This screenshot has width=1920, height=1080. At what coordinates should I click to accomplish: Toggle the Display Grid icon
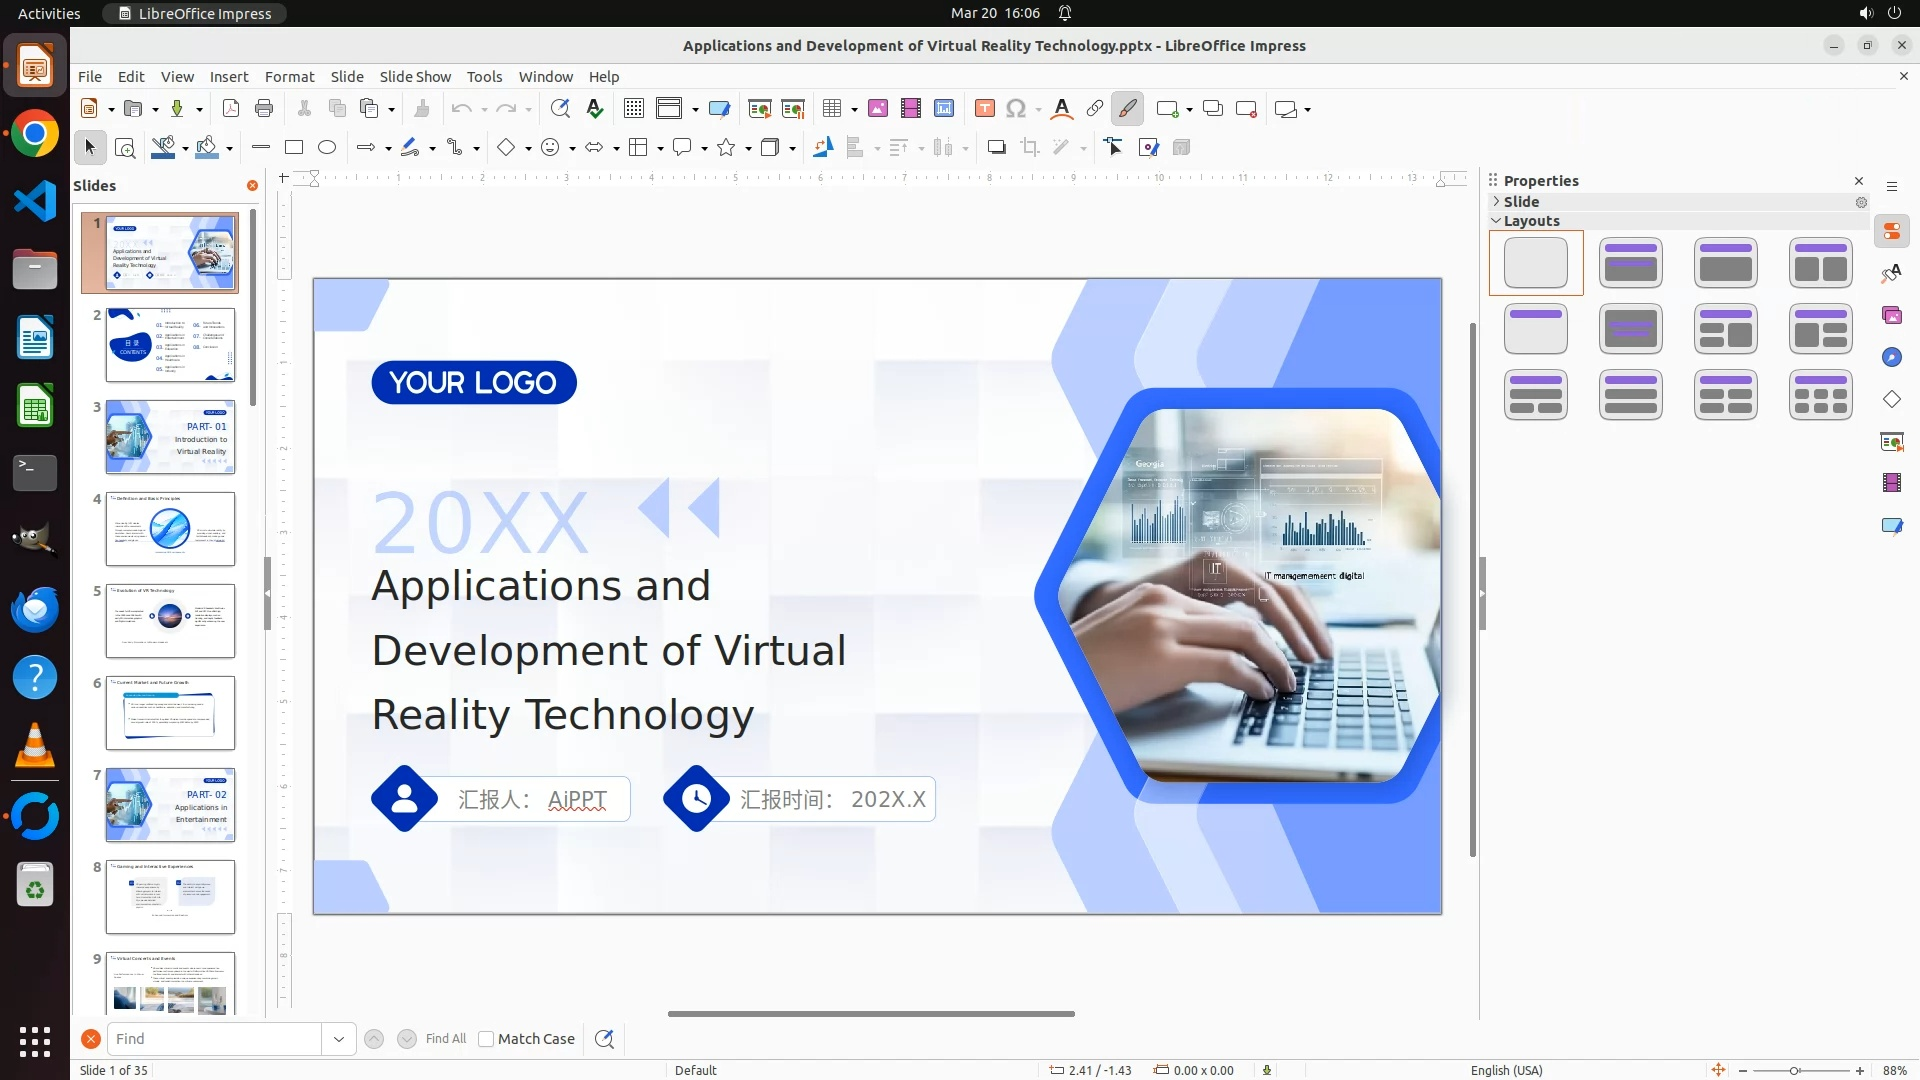click(x=633, y=108)
